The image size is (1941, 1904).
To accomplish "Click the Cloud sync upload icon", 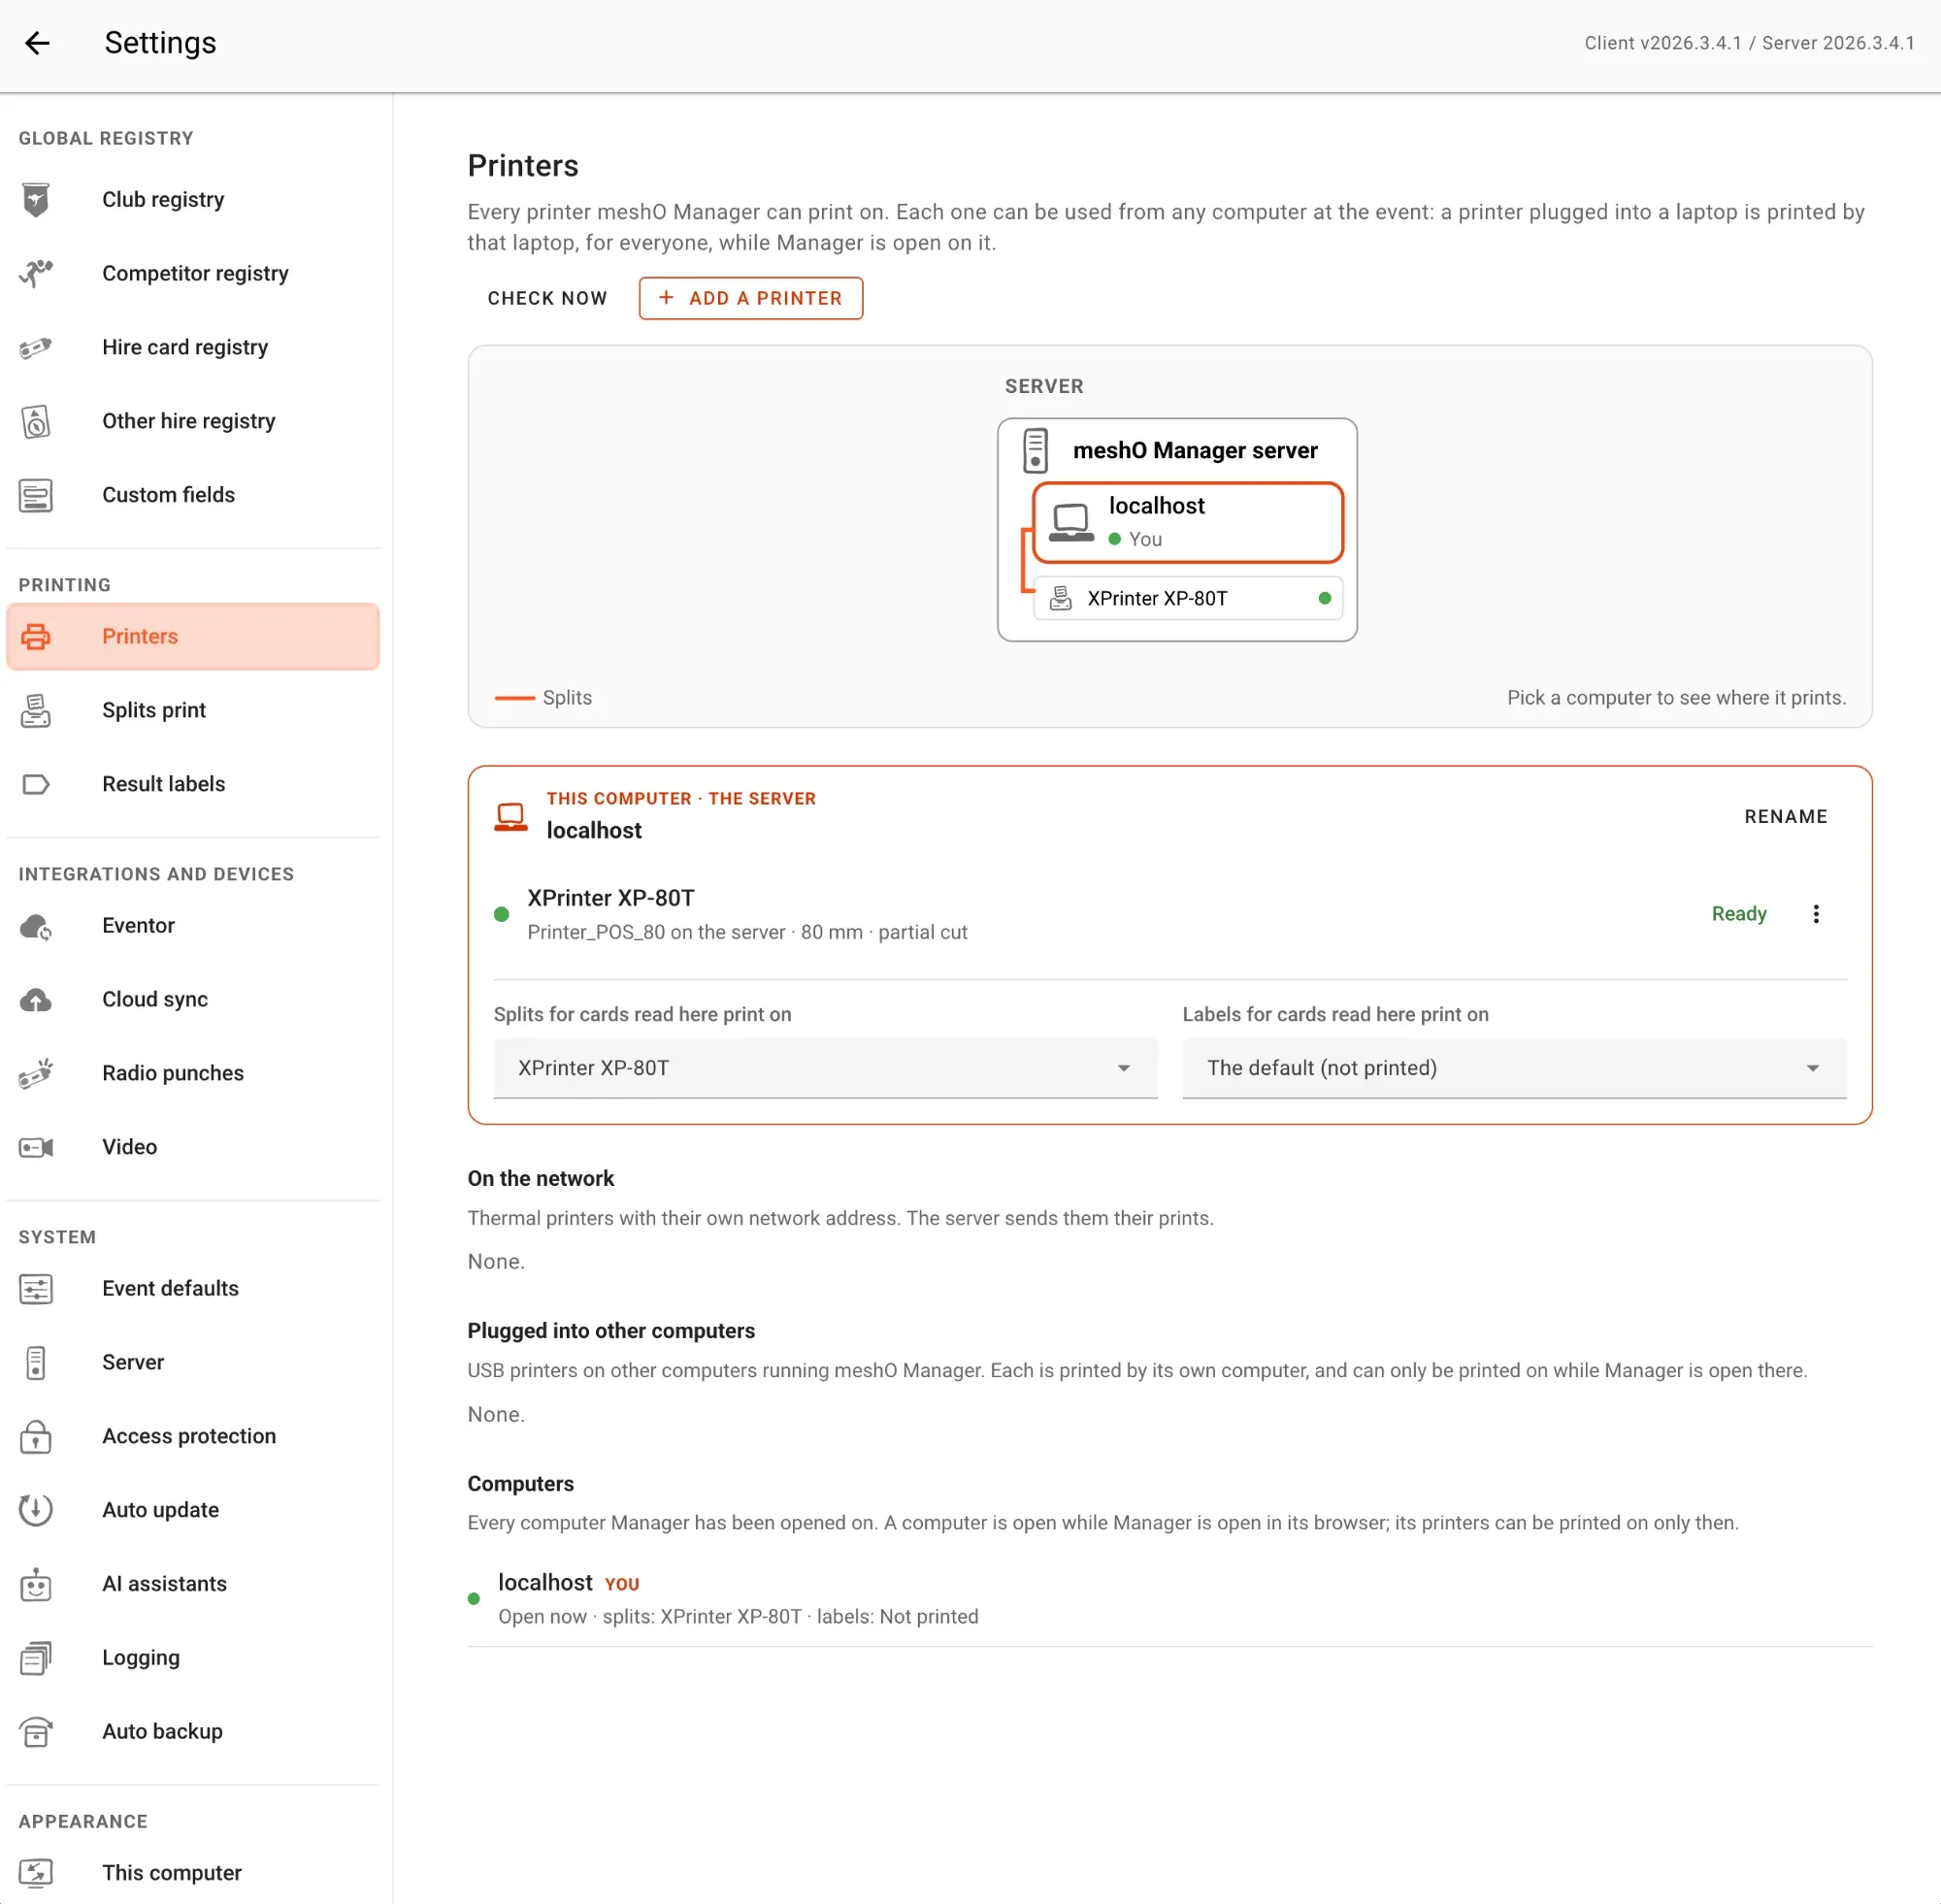I will click(x=36, y=999).
